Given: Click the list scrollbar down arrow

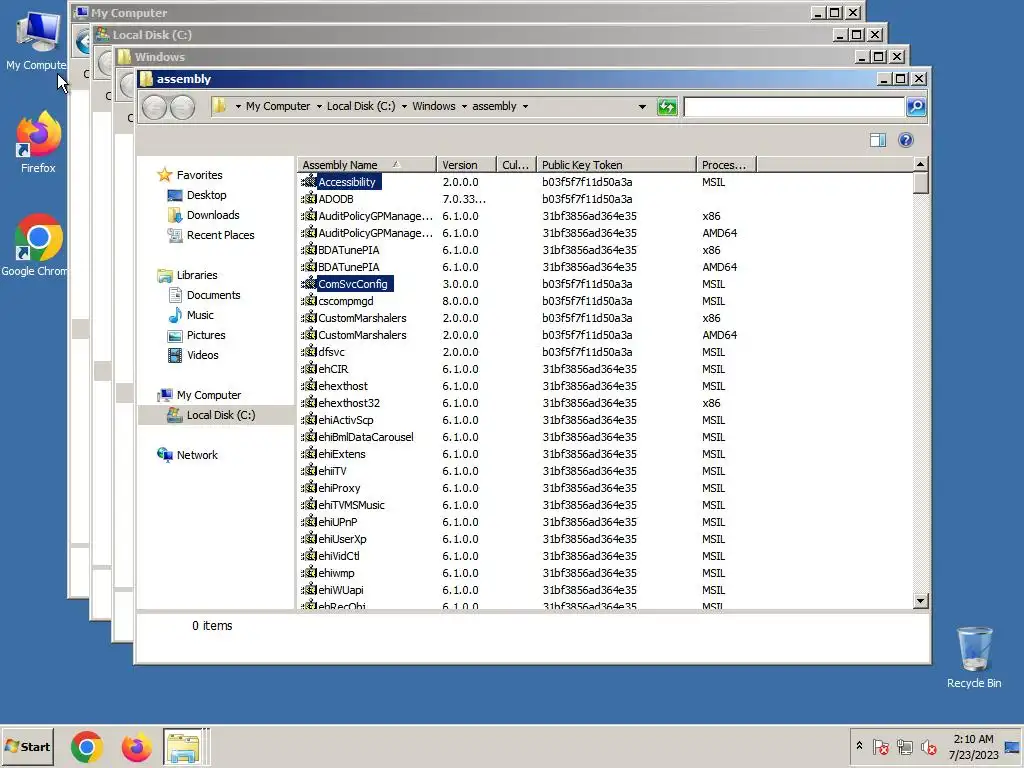Looking at the screenshot, I should tap(920, 601).
